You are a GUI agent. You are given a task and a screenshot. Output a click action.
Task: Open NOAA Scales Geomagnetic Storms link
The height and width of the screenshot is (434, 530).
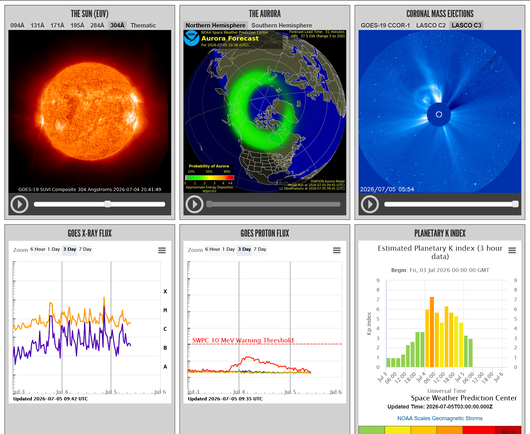[x=440, y=418]
